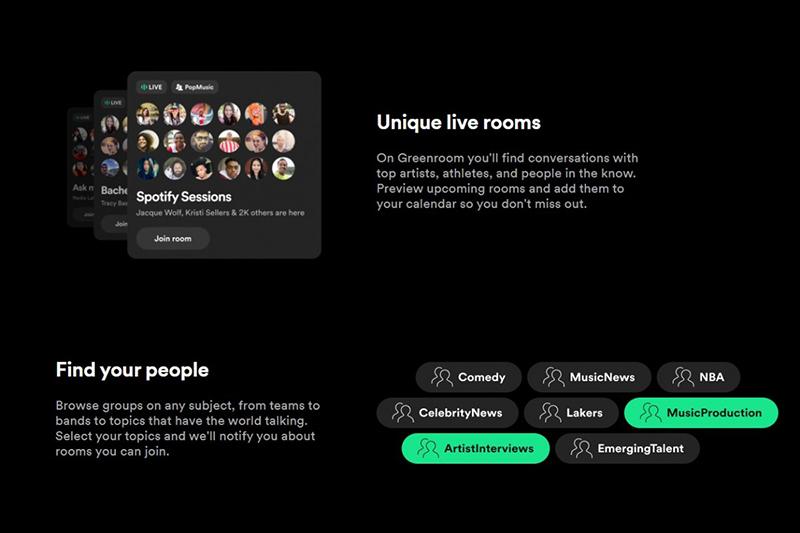800x533 pixels.
Task: Select the Comedy group chip
Action: pyautogui.click(x=468, y=377)
